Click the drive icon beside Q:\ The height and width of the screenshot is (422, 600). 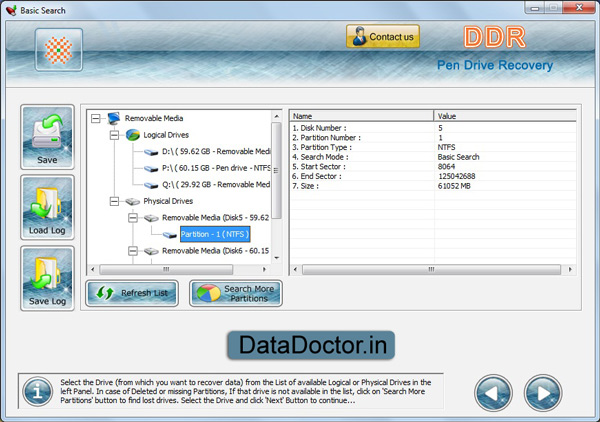point(151,186)
